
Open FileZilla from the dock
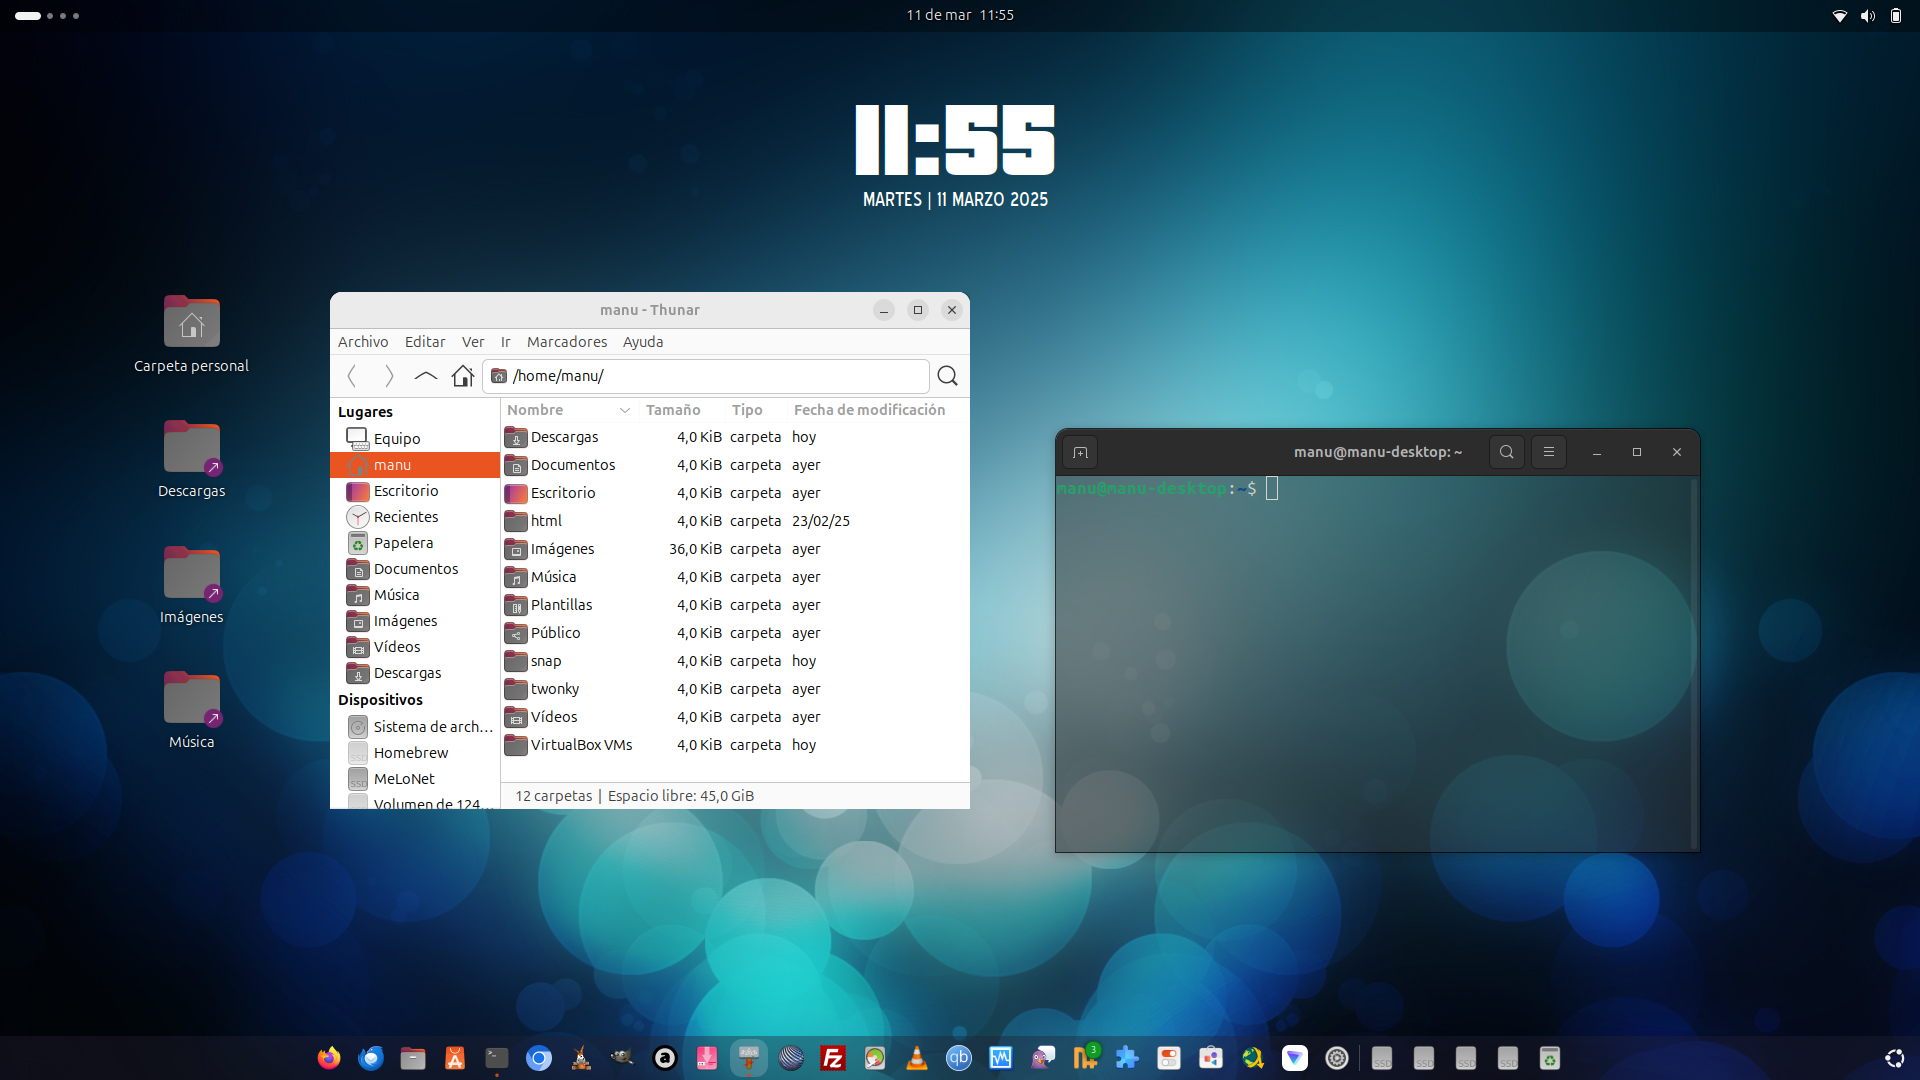(833, 1058)
